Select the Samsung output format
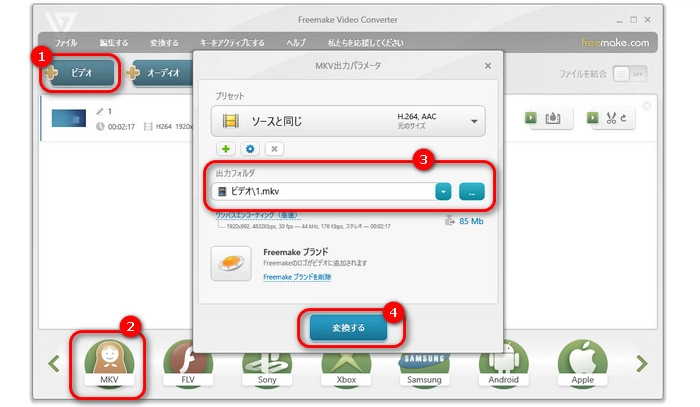The width and height of the screenshot is (700, 407). point(424,369)
